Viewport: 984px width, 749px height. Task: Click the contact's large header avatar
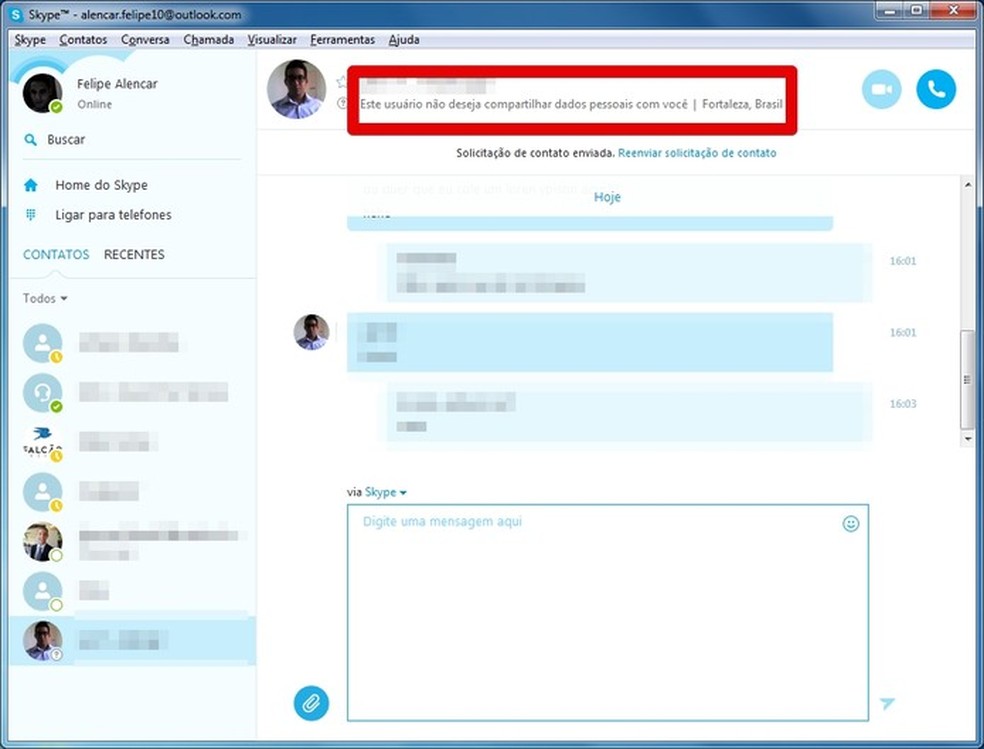[x=296, y=89]
